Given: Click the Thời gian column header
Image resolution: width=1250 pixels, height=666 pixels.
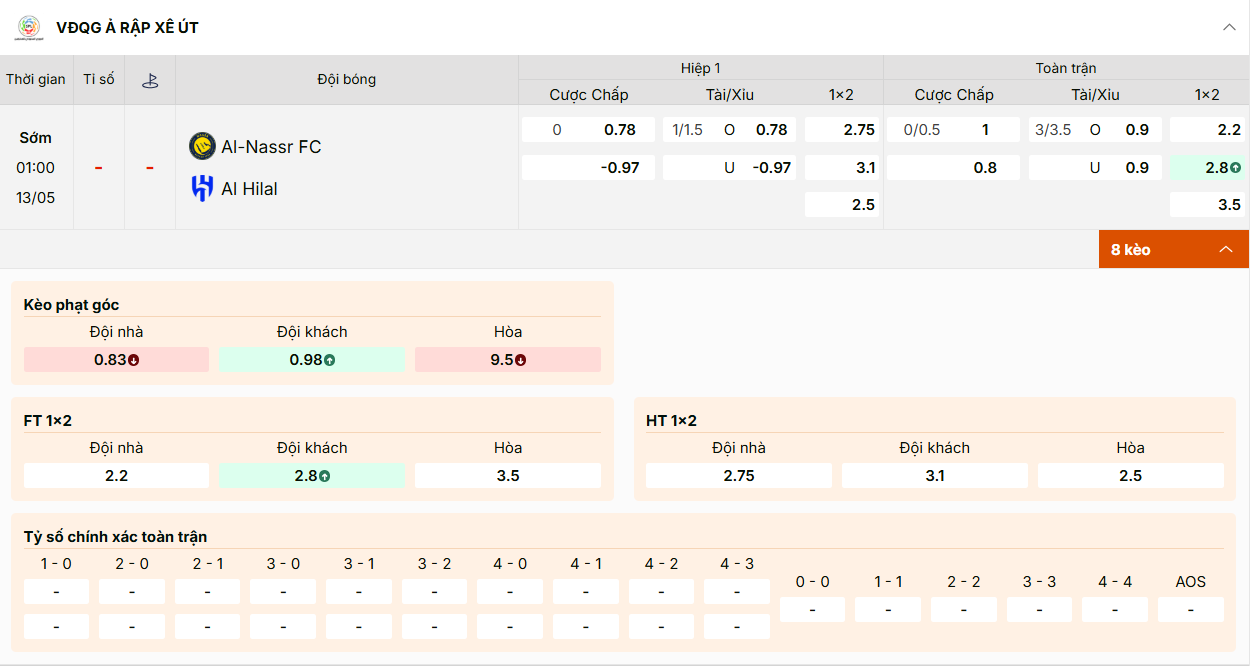Looking at the screenshot, I should [x=36, y=80].
